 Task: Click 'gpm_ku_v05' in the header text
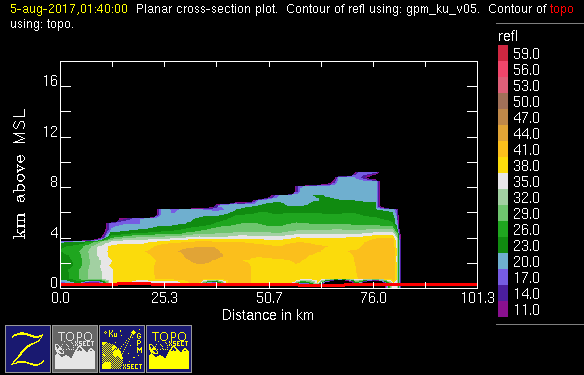tap(442, 9)
